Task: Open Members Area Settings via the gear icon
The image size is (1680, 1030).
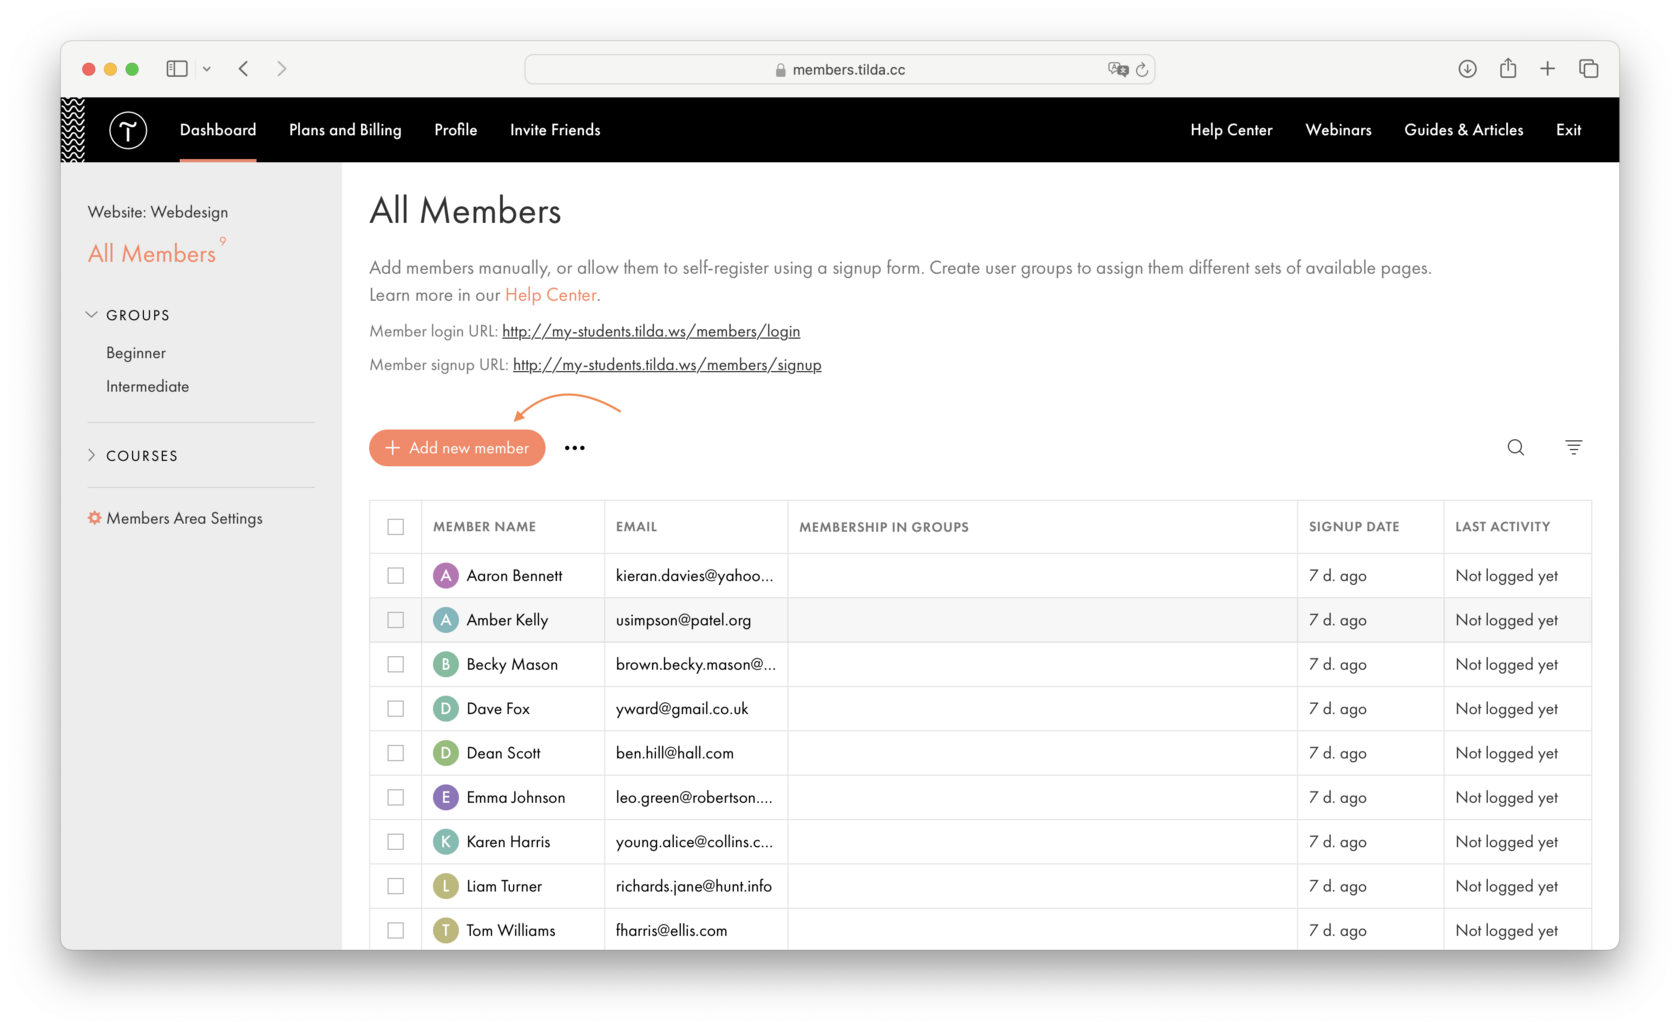Action: click(x=93, y=518)
